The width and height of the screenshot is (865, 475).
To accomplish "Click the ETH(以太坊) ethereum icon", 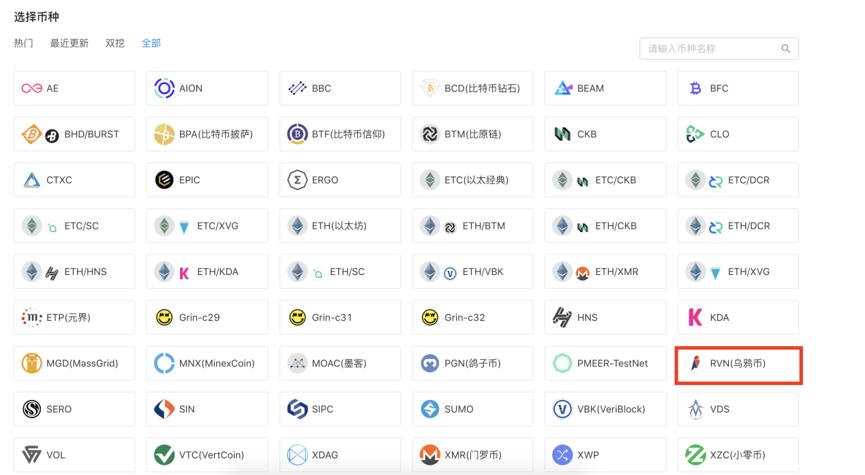I will (x=297, y=226).
